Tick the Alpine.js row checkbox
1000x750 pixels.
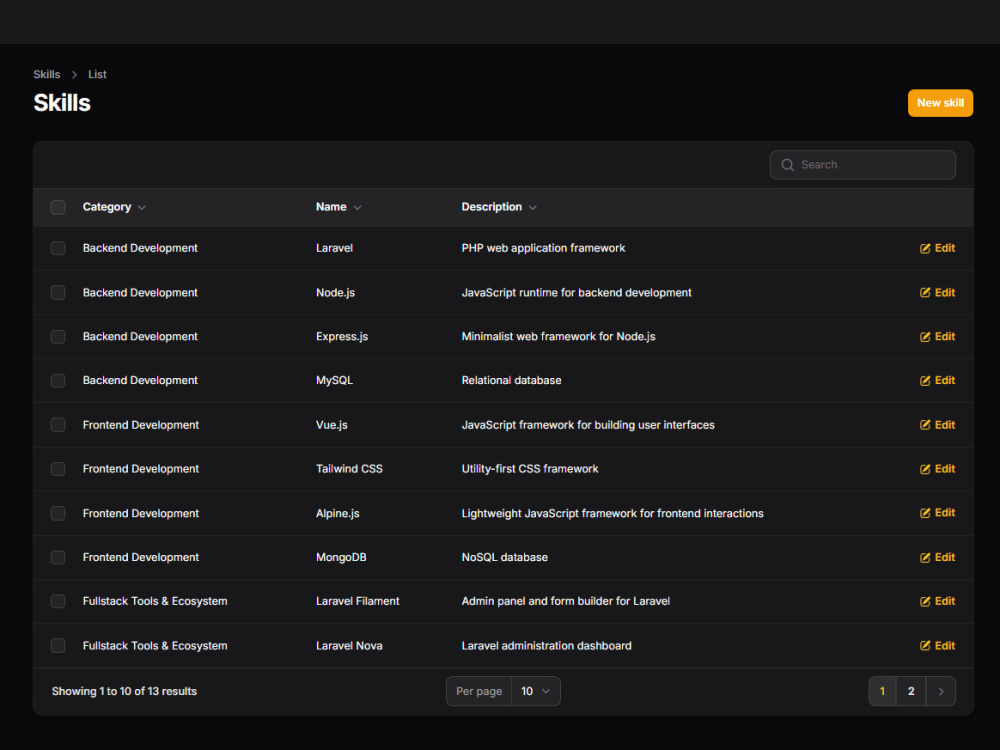58,513
